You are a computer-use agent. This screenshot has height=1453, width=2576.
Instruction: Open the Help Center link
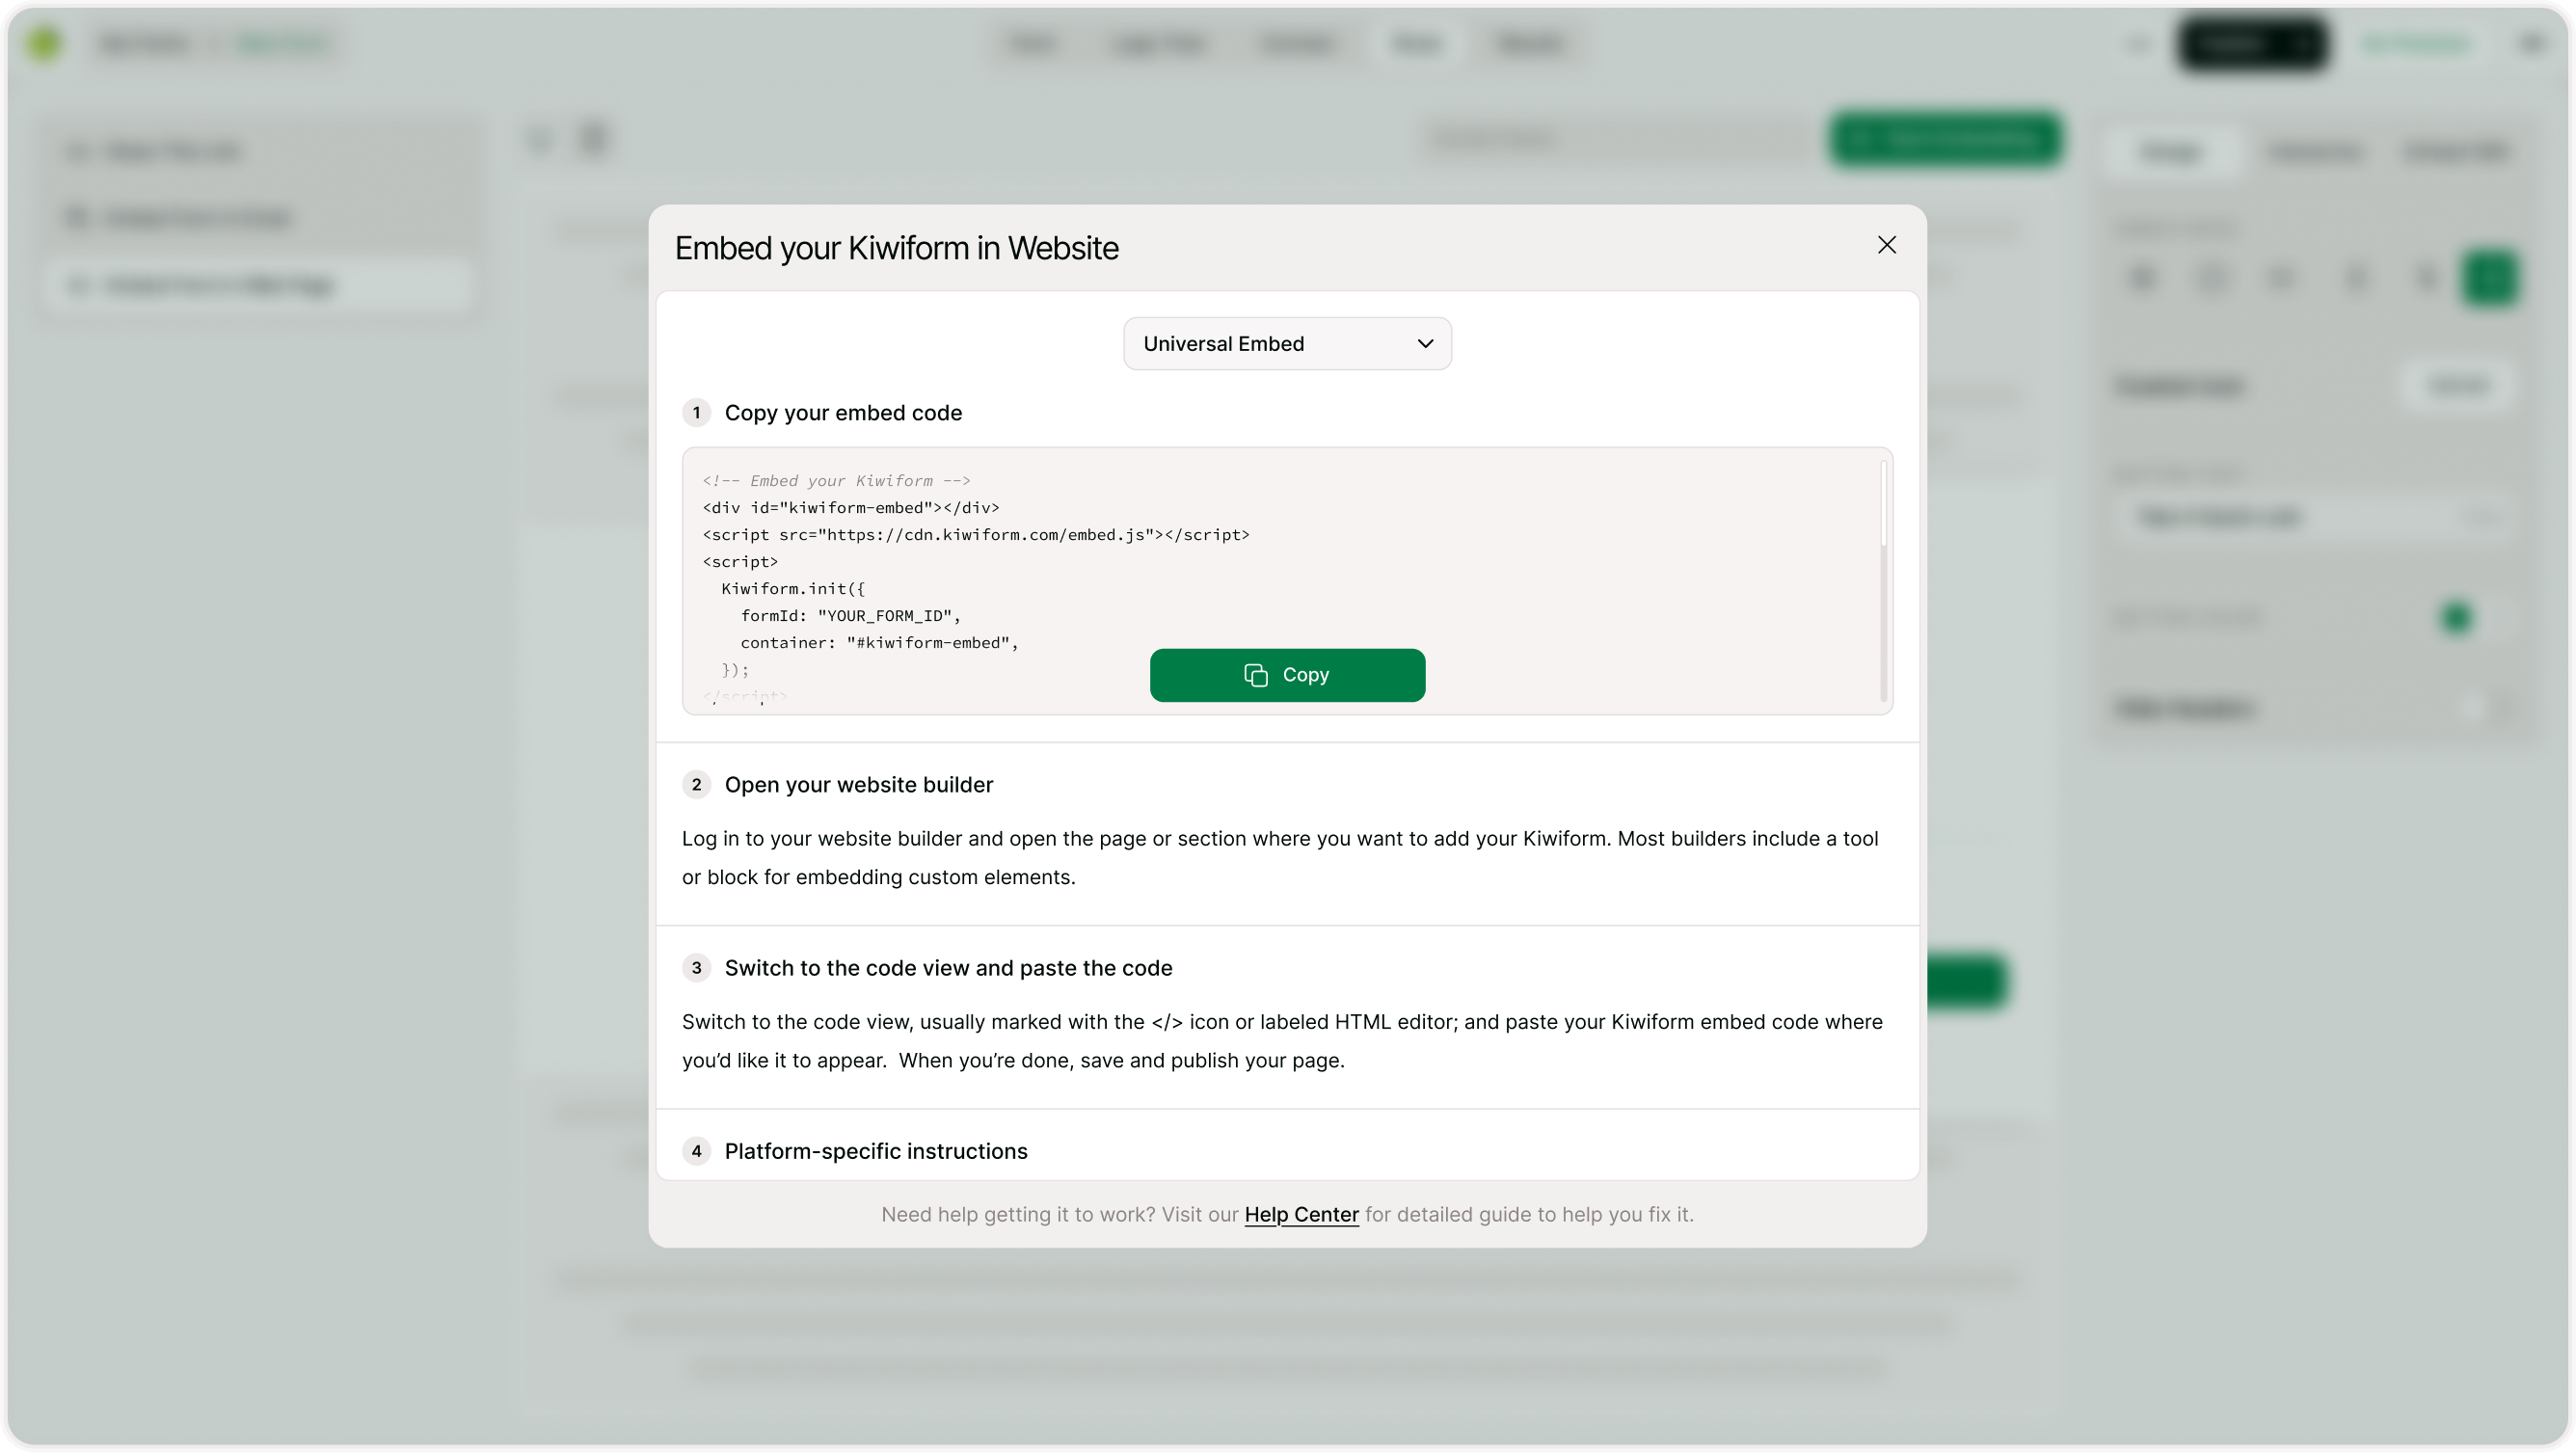1301,1214
